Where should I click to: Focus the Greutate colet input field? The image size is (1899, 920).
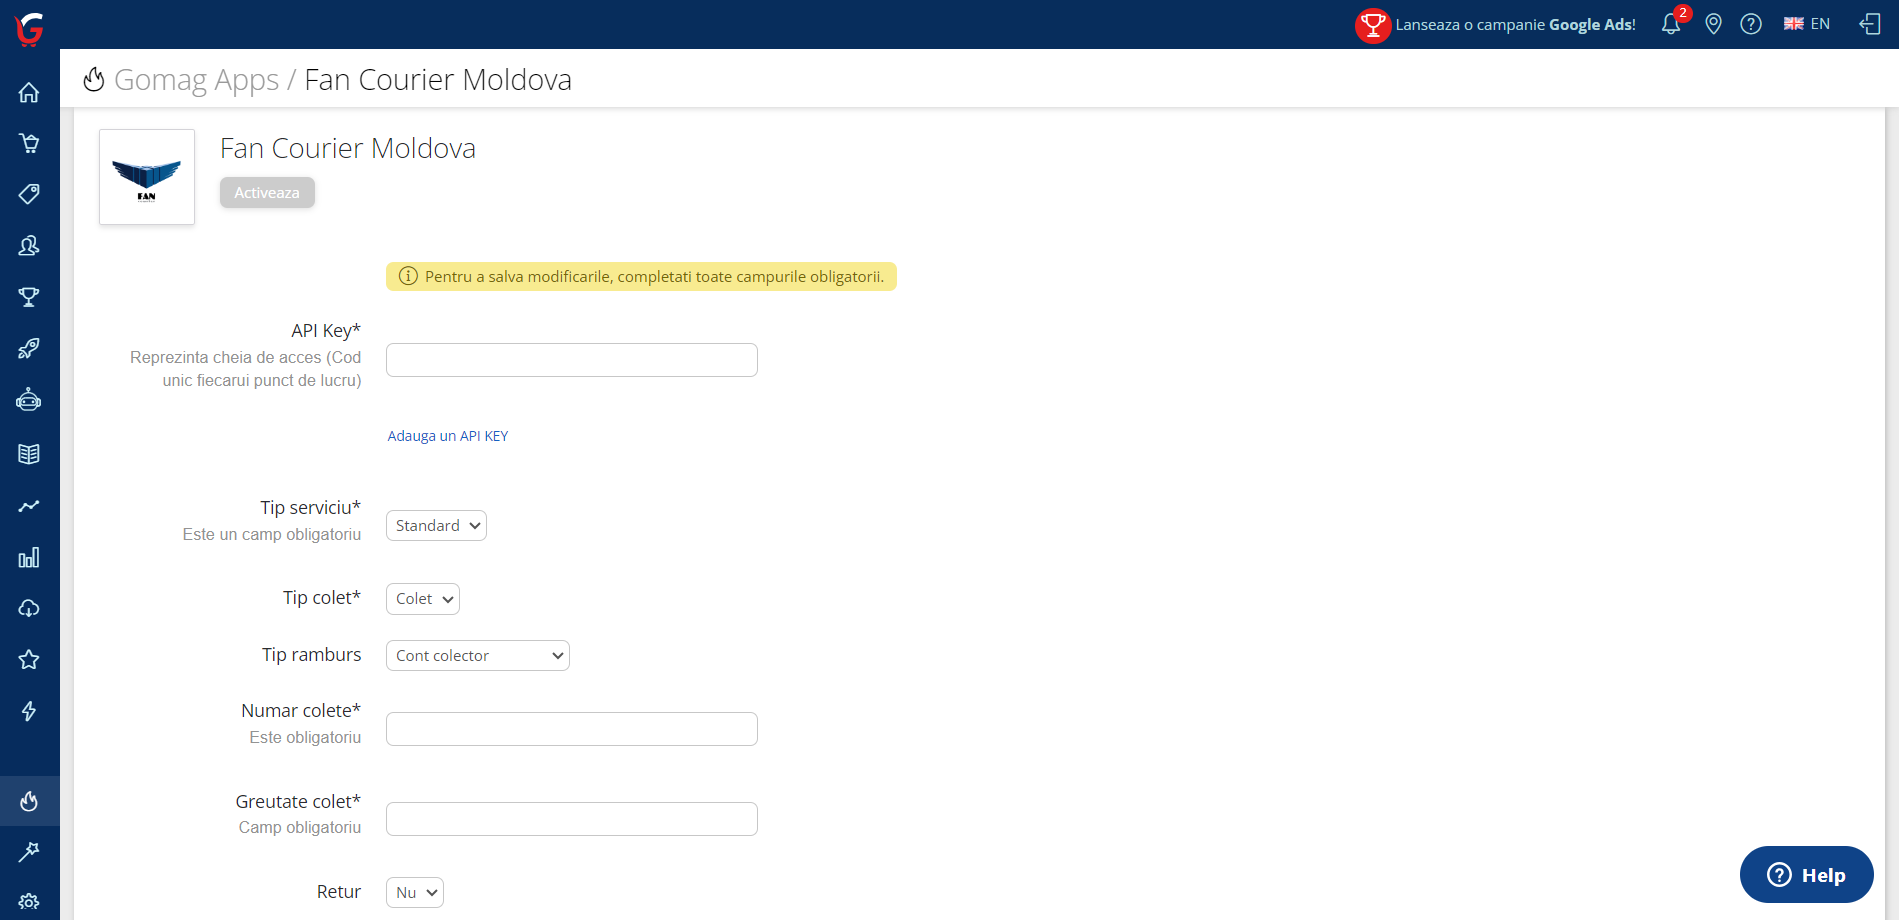[x=572, y=819]
